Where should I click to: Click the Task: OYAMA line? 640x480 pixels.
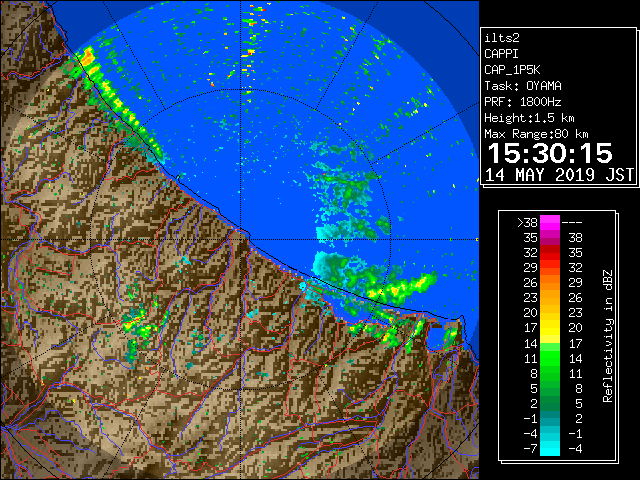(523, 86)
